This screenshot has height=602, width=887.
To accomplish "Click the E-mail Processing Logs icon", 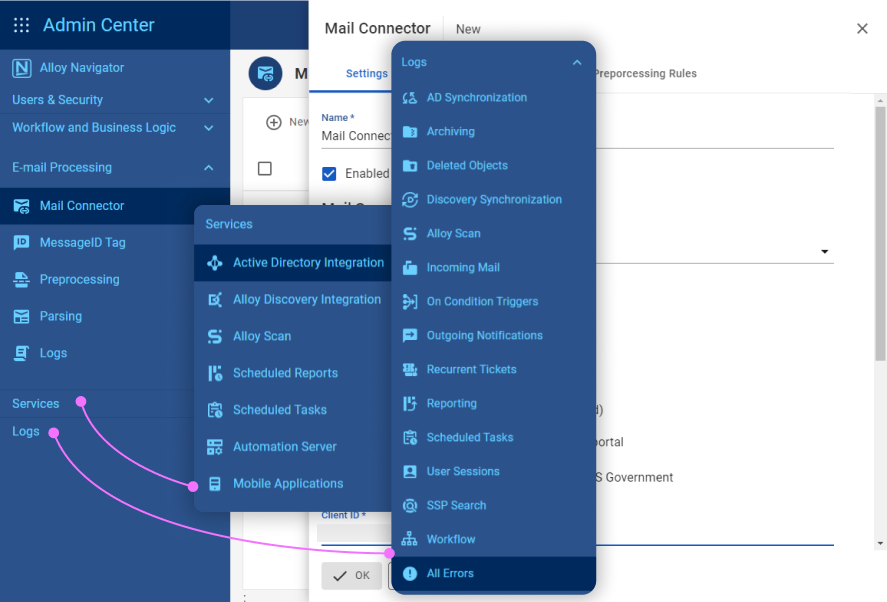I will pyautogui.click(x=21, y=353).
